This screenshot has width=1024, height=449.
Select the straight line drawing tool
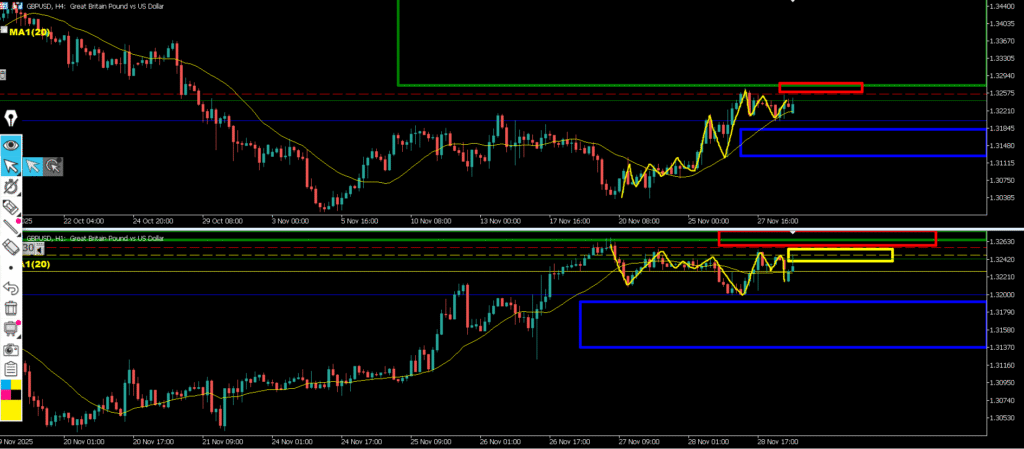coord(10,228)
